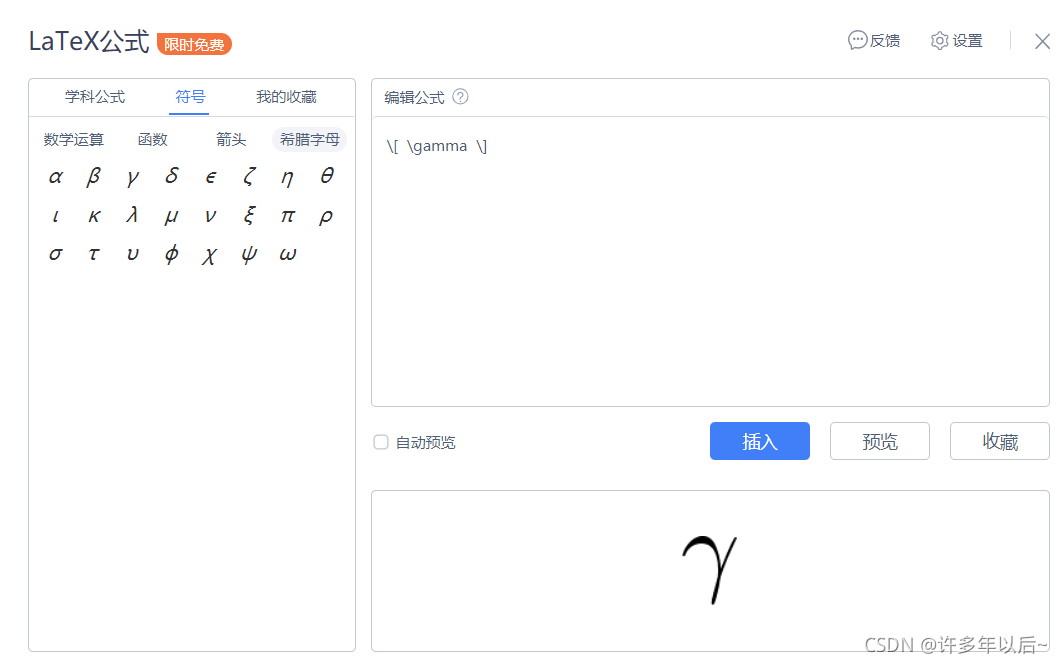Open 设置 settings
The image size is (1062, 663).
956,41
